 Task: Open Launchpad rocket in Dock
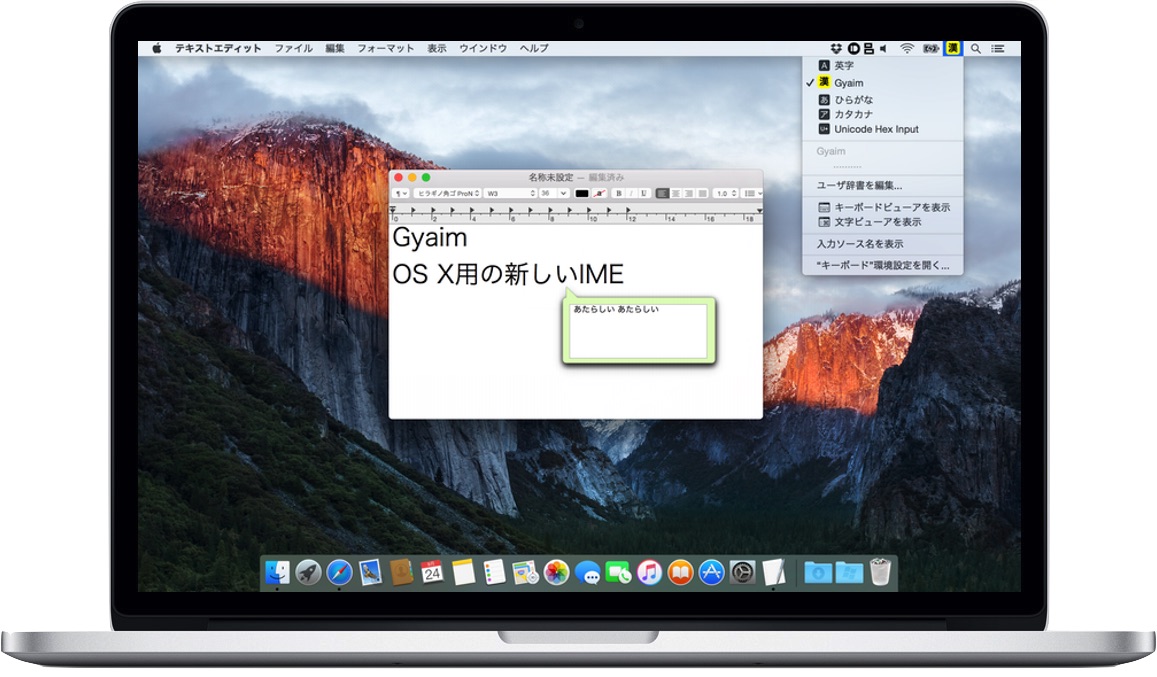(308, 572)
